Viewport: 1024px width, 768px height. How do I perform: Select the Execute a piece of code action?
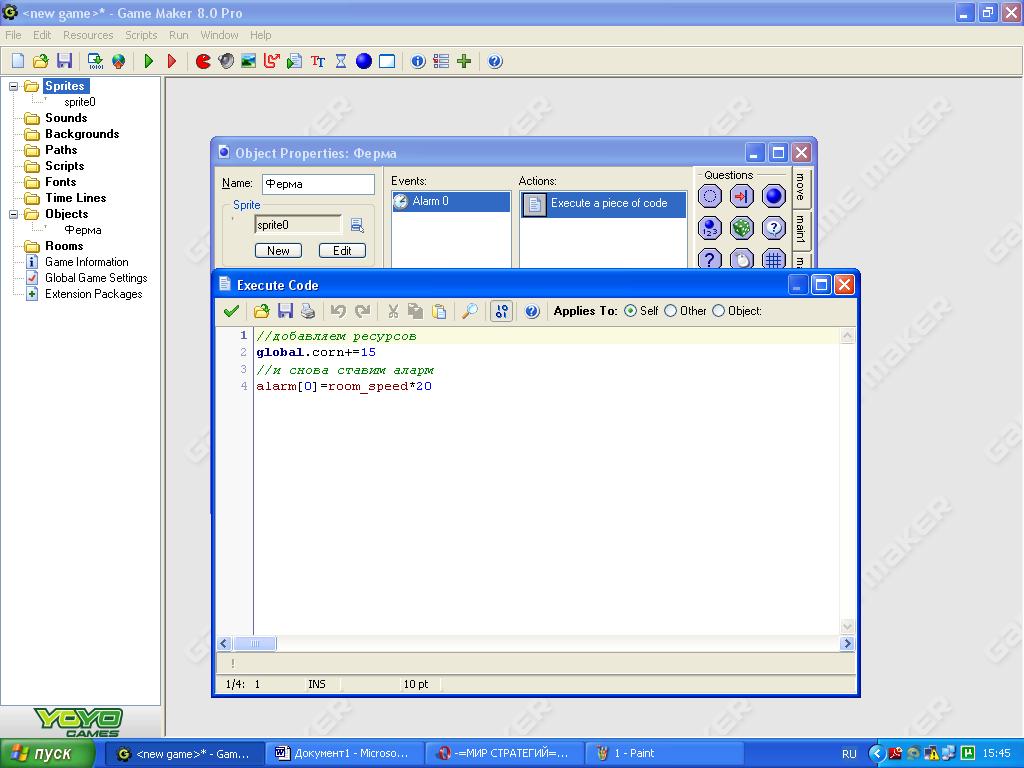click(x=603, y=204)
